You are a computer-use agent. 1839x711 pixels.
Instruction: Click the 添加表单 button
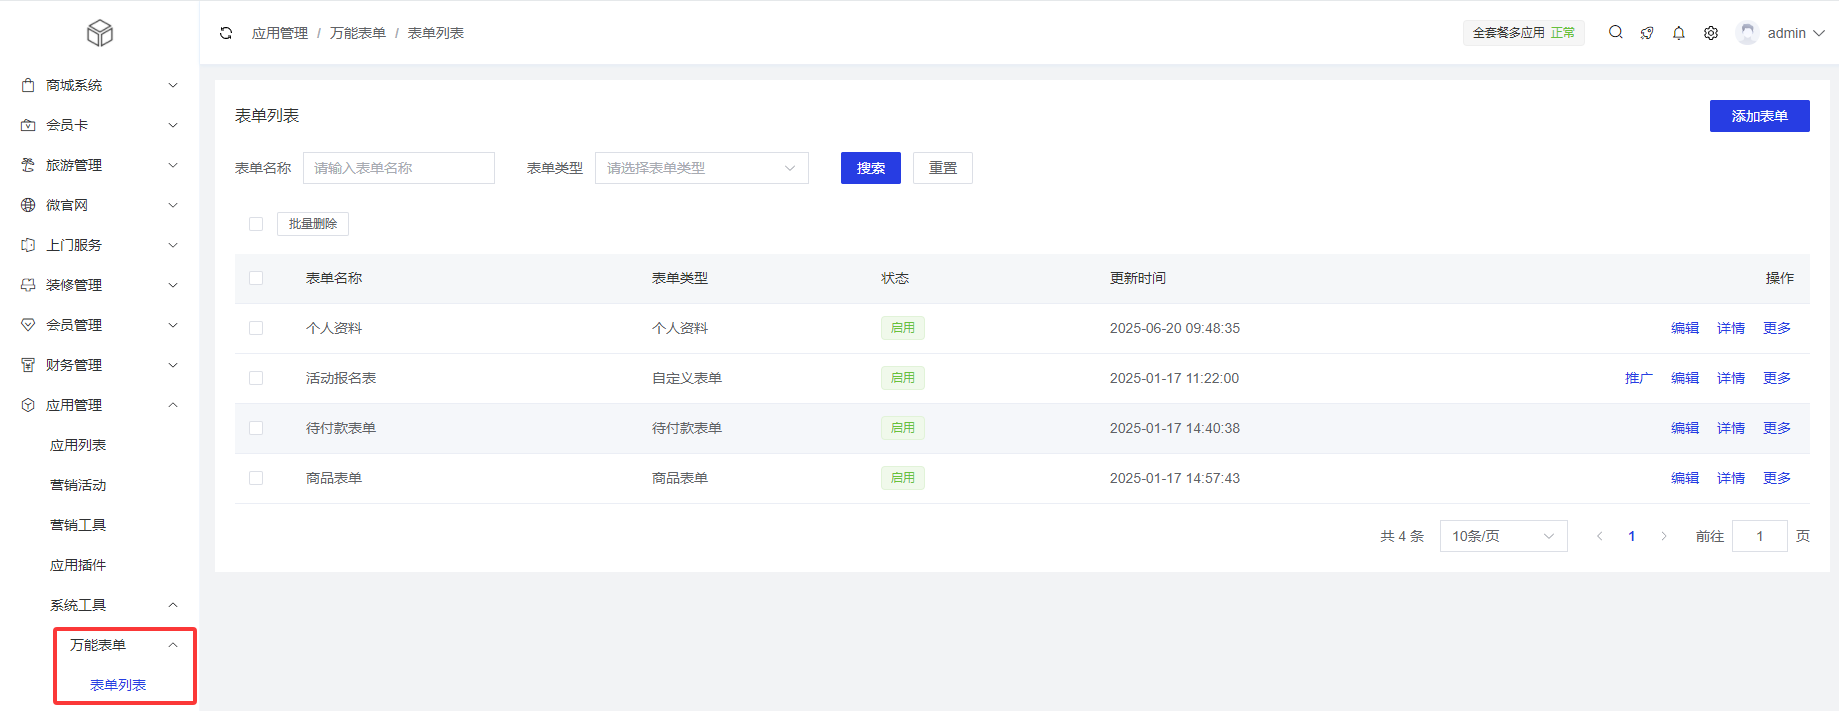coord(1759,116)
